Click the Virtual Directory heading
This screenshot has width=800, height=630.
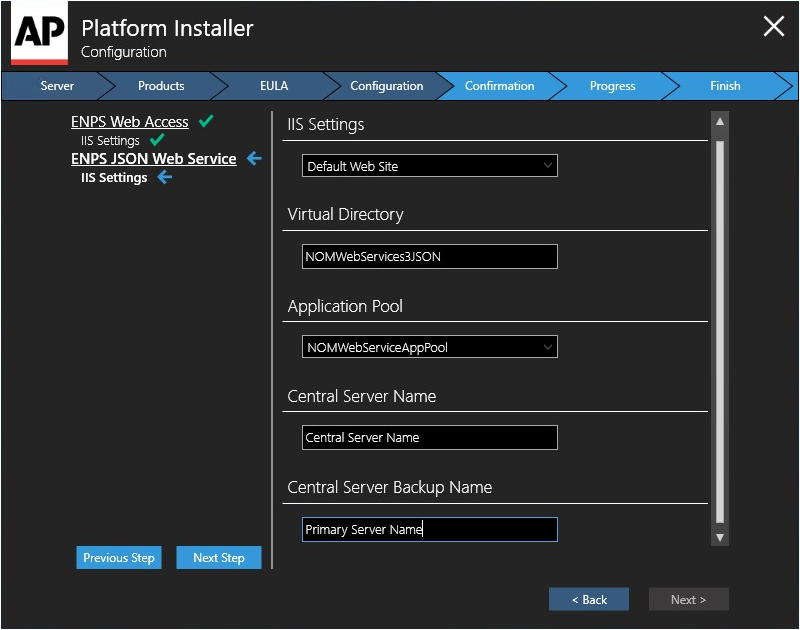[x=345, y=214]
